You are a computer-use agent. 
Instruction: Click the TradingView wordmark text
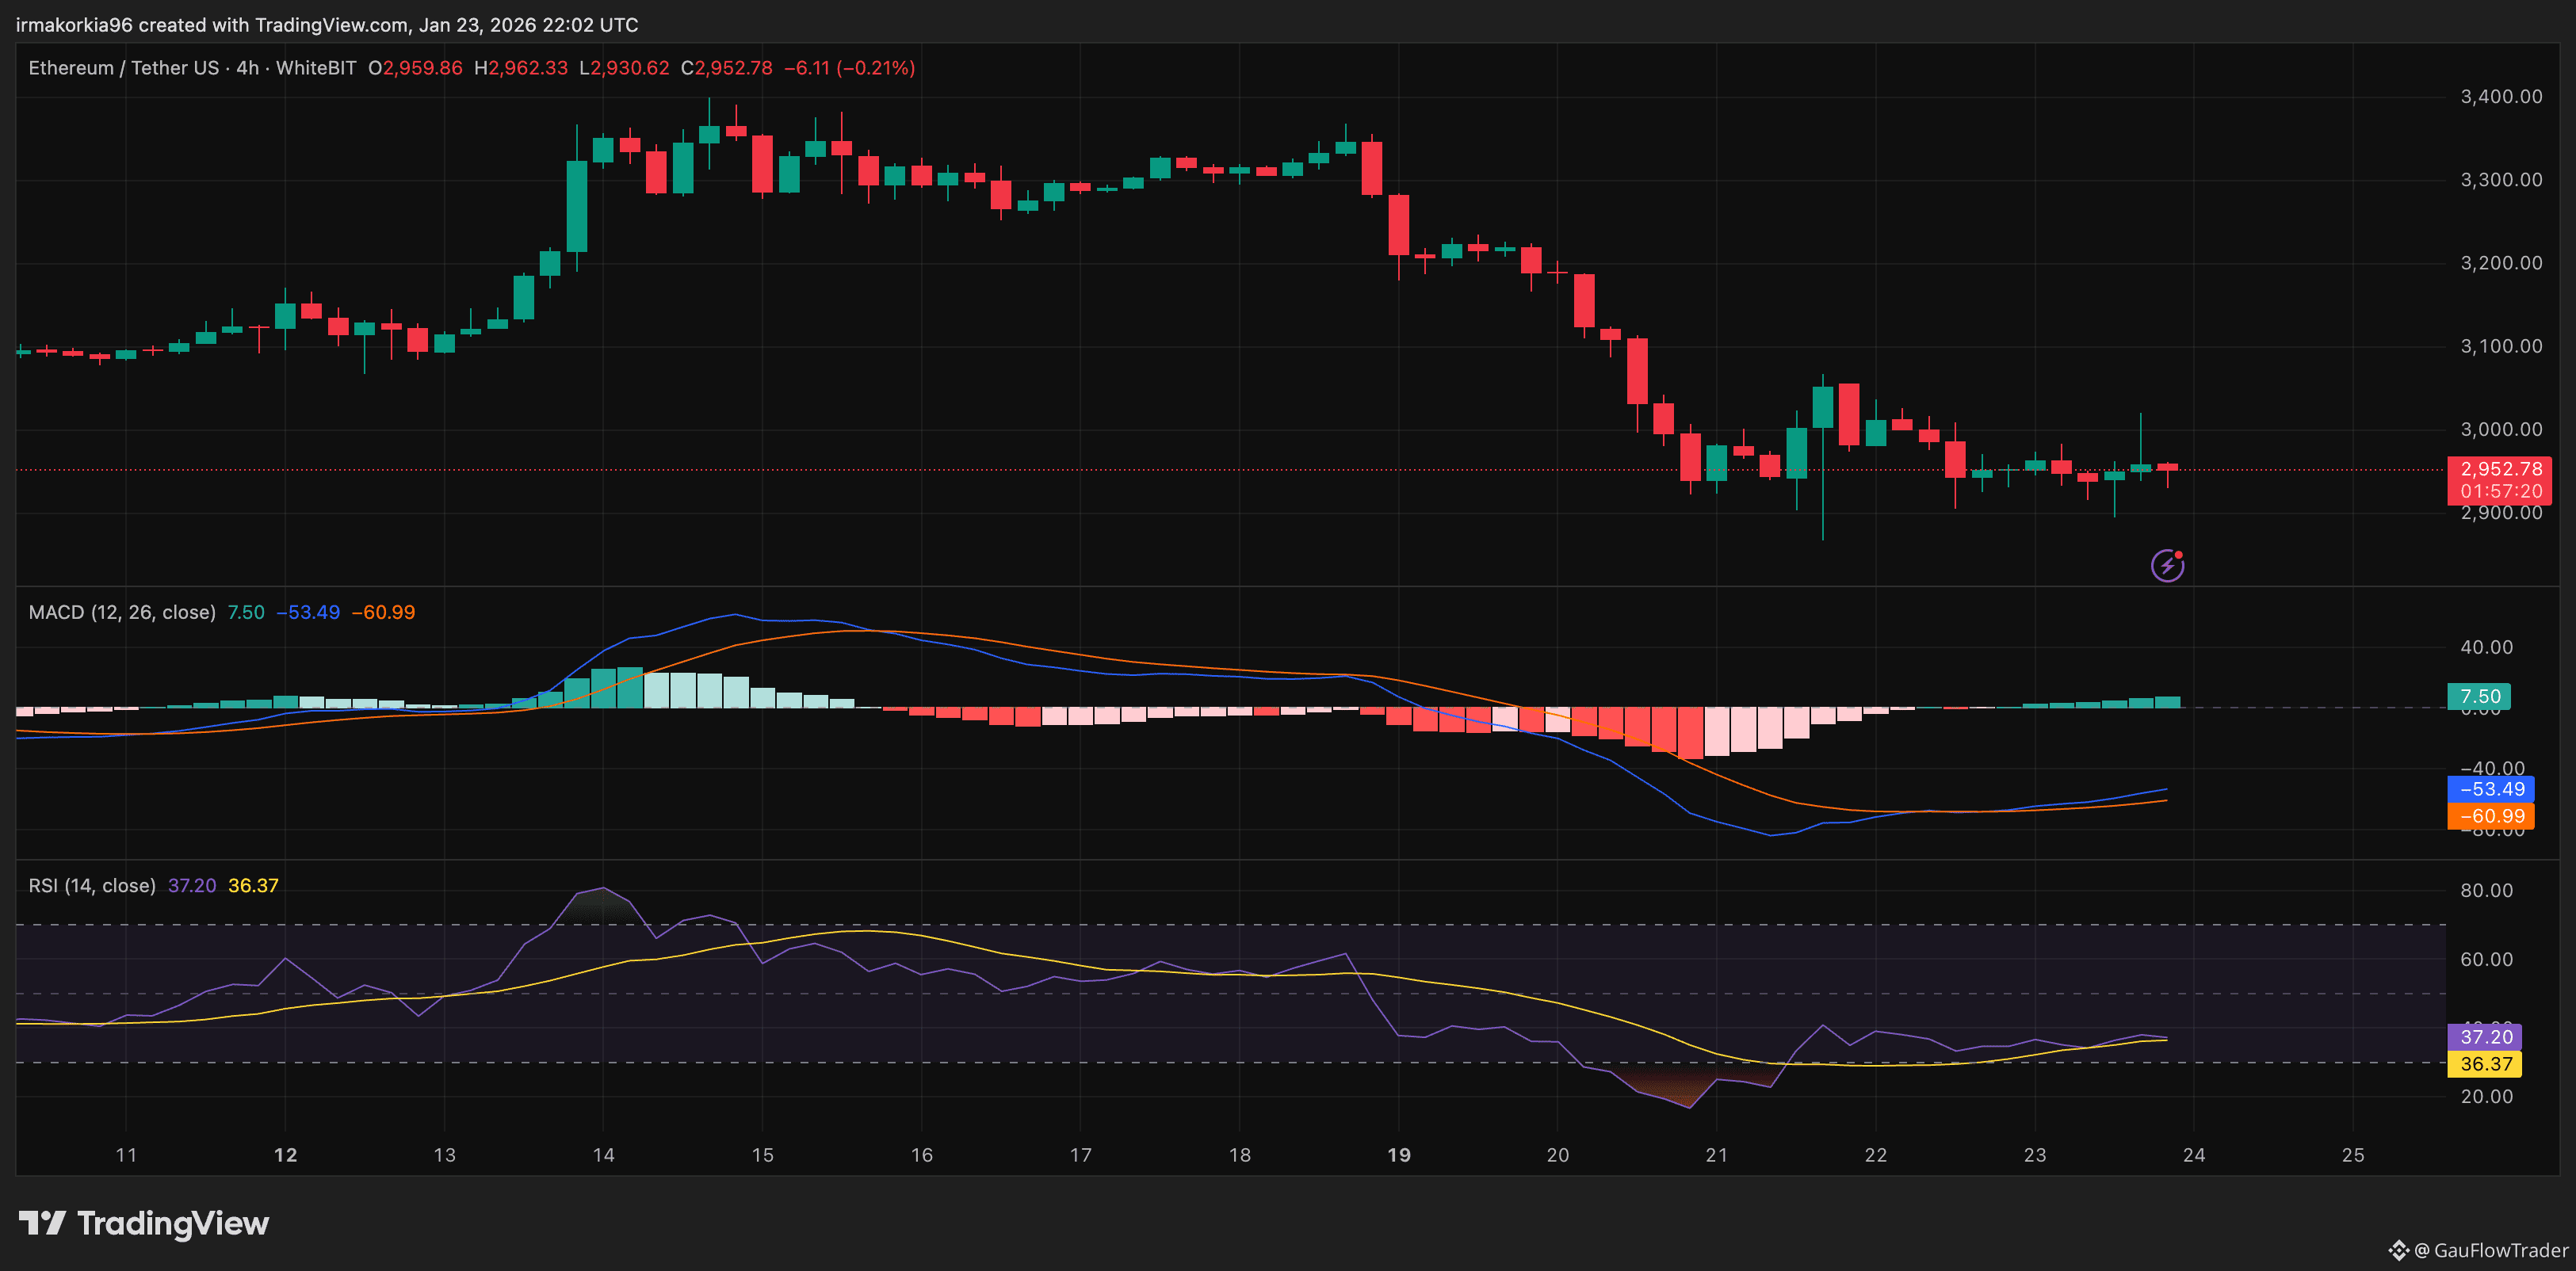pyautogui.click(x=173, y=1223)
